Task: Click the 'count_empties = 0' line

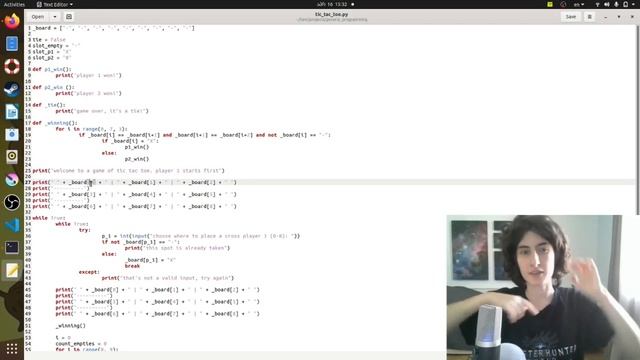Action: click(x=81, y=344)
